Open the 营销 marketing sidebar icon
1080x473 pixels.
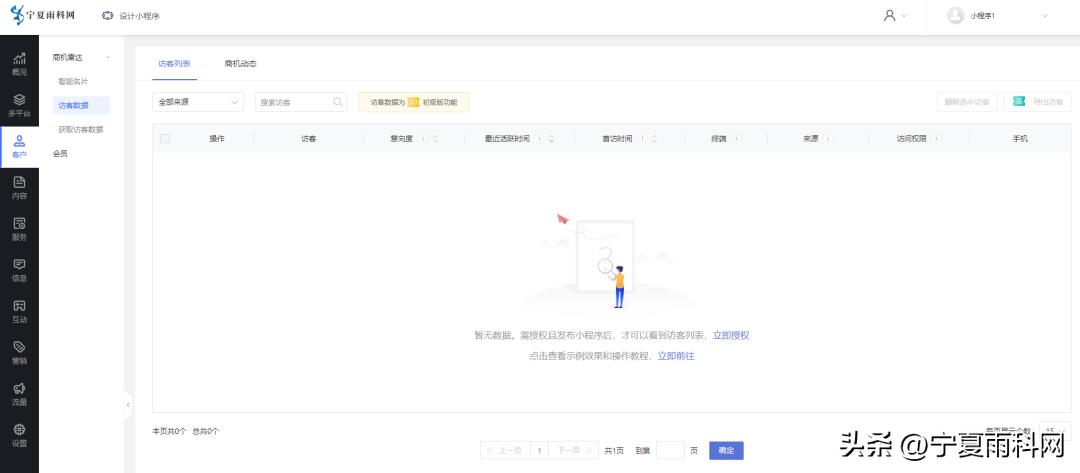click(19, 353)
